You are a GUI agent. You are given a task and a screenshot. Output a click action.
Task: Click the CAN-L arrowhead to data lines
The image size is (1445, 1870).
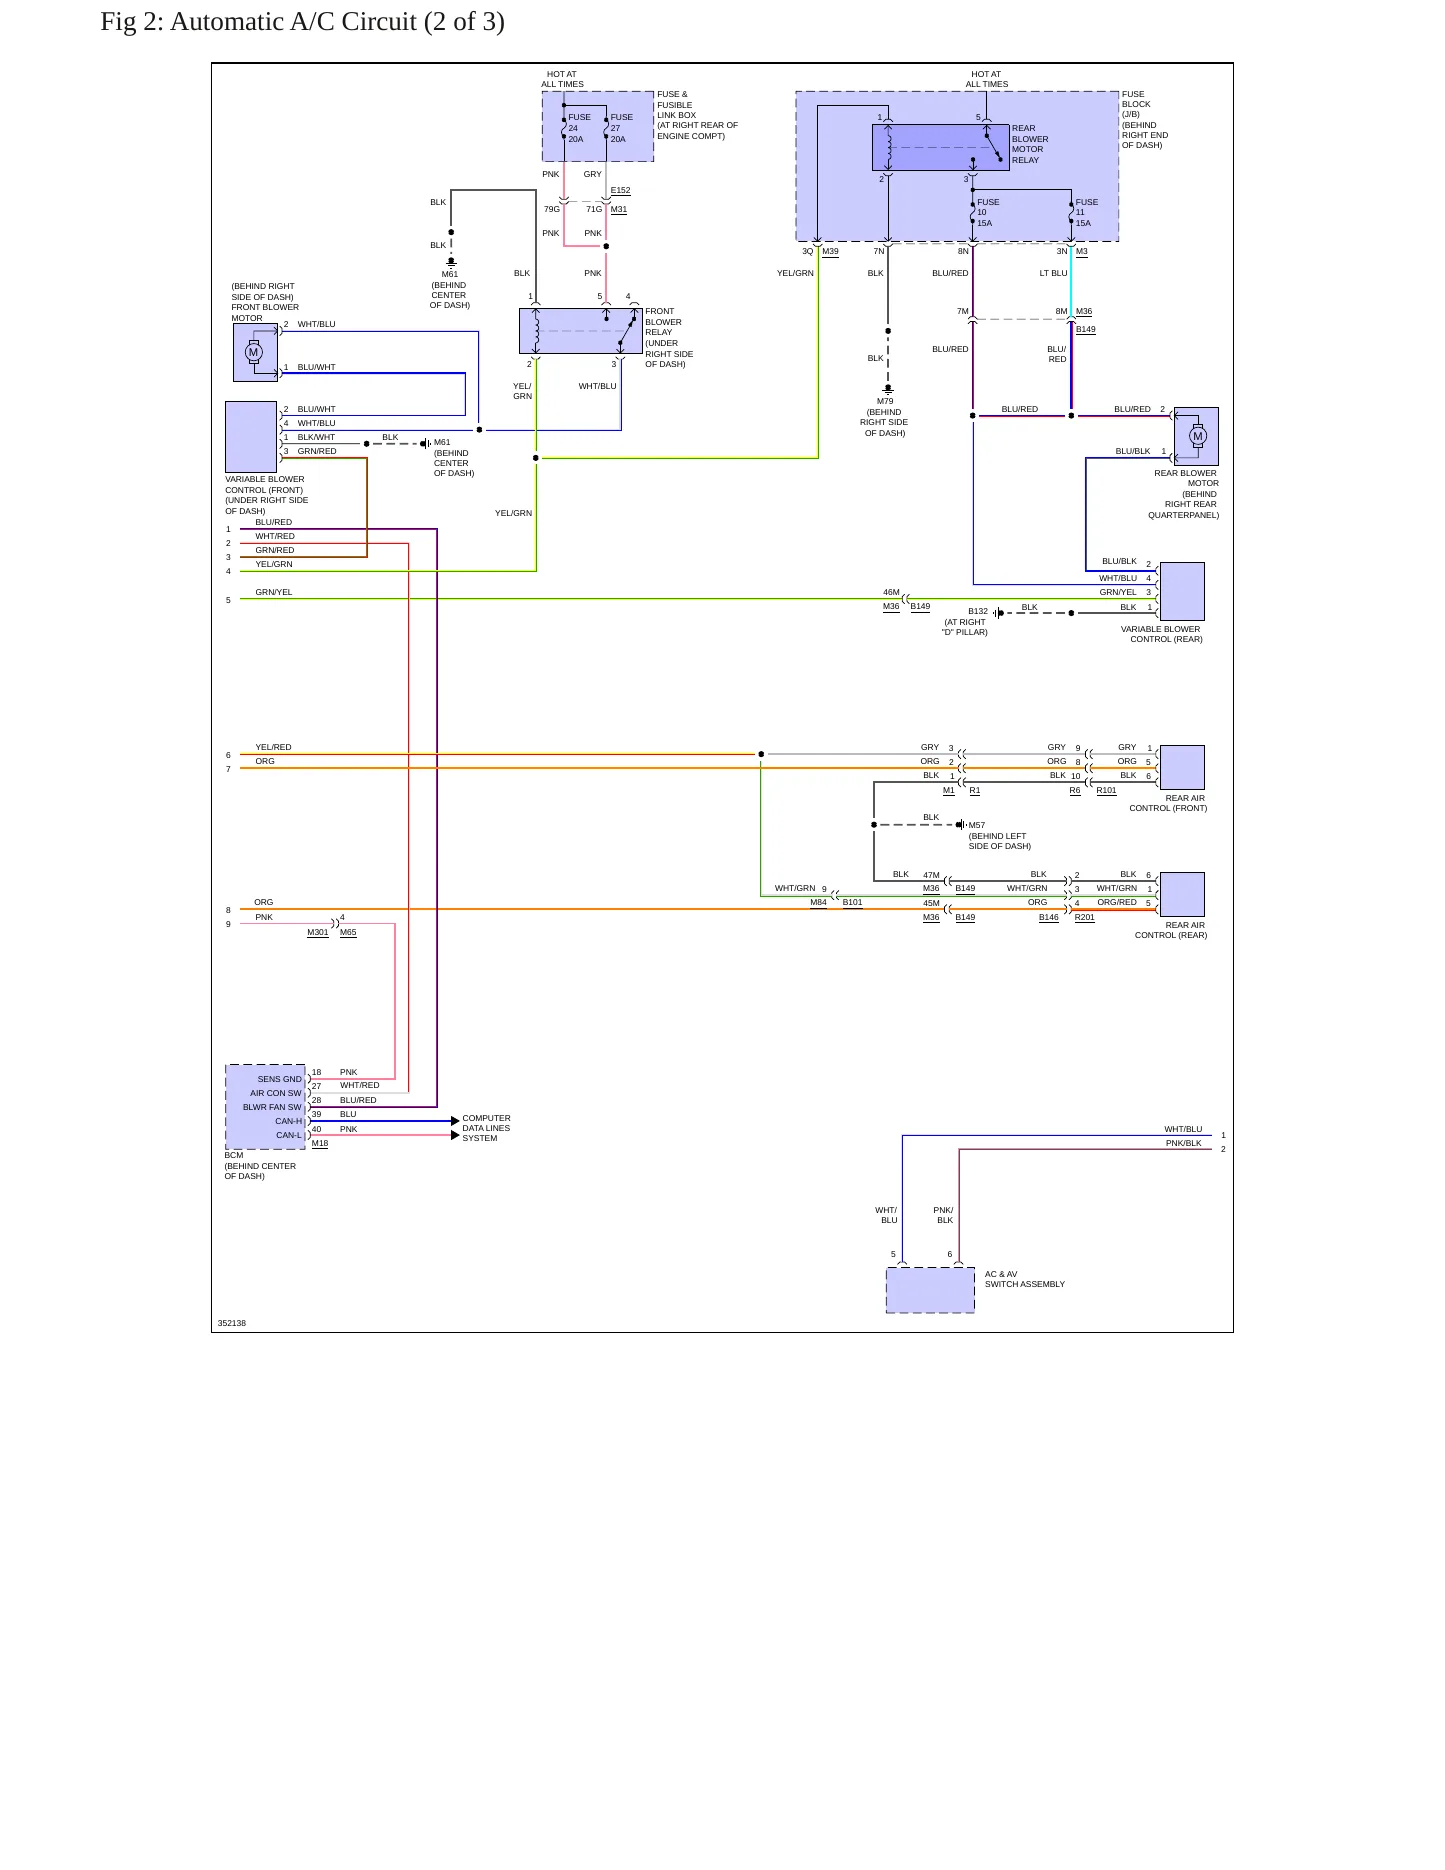pos(455,1135)
